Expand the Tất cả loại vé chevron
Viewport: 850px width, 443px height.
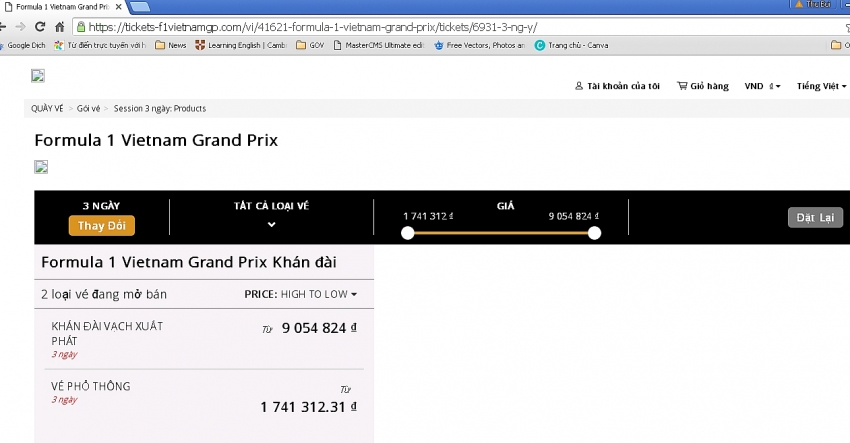tap(271, 224)
